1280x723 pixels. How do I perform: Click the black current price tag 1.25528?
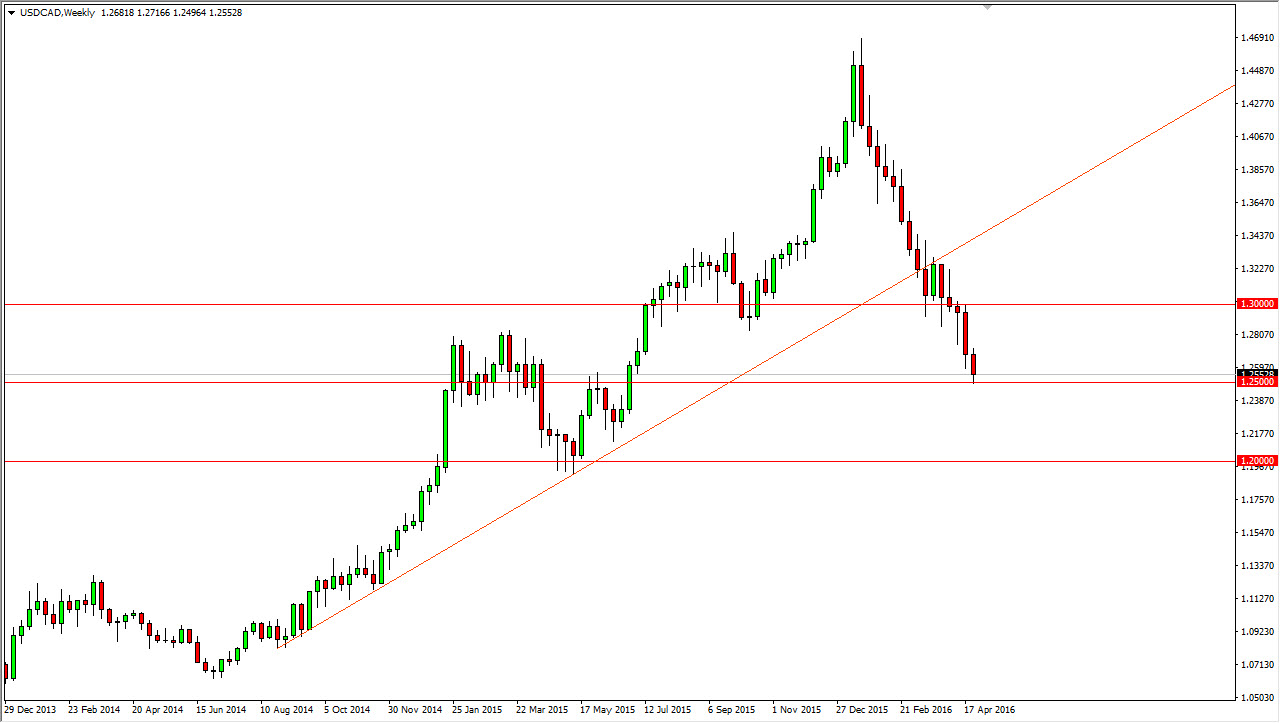coord(1258,372)
